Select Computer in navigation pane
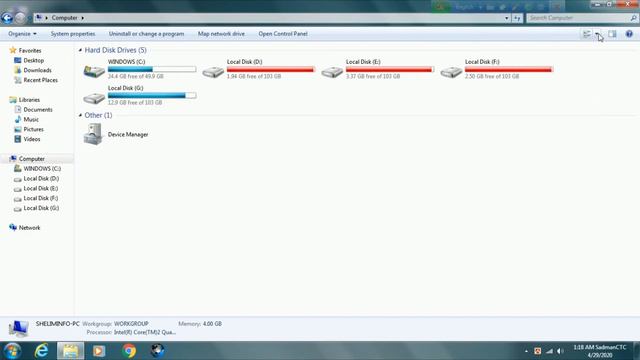The height and width of the screenshot is (360, 640). pyautogui.click(x=31, y=159)
